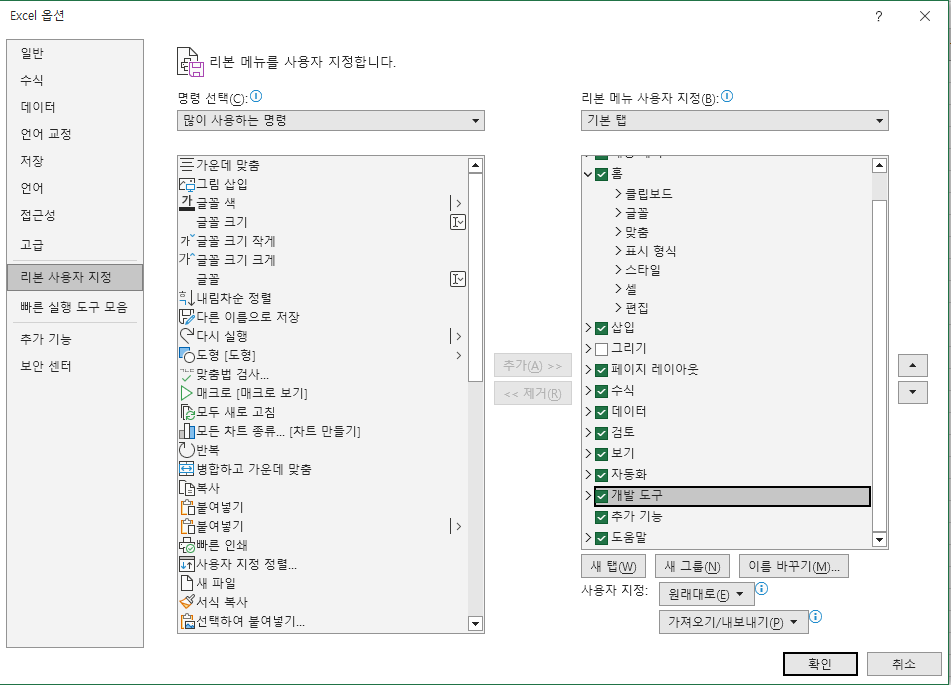Toggle the 페이지 레이아웃 checkbox
The width and height of the screenshot is (951, 685).
(602, 370)
